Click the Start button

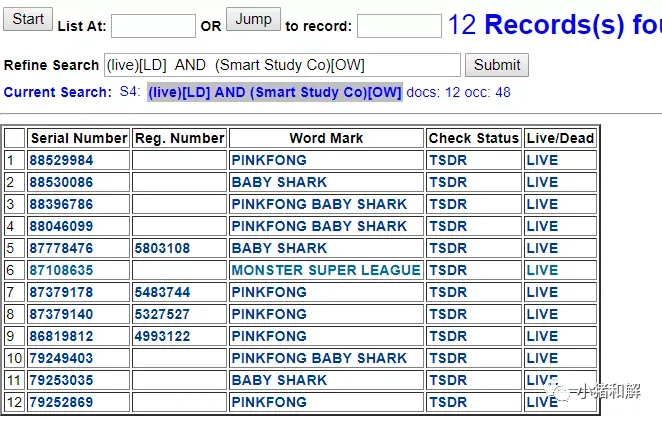tap(28, 19)
